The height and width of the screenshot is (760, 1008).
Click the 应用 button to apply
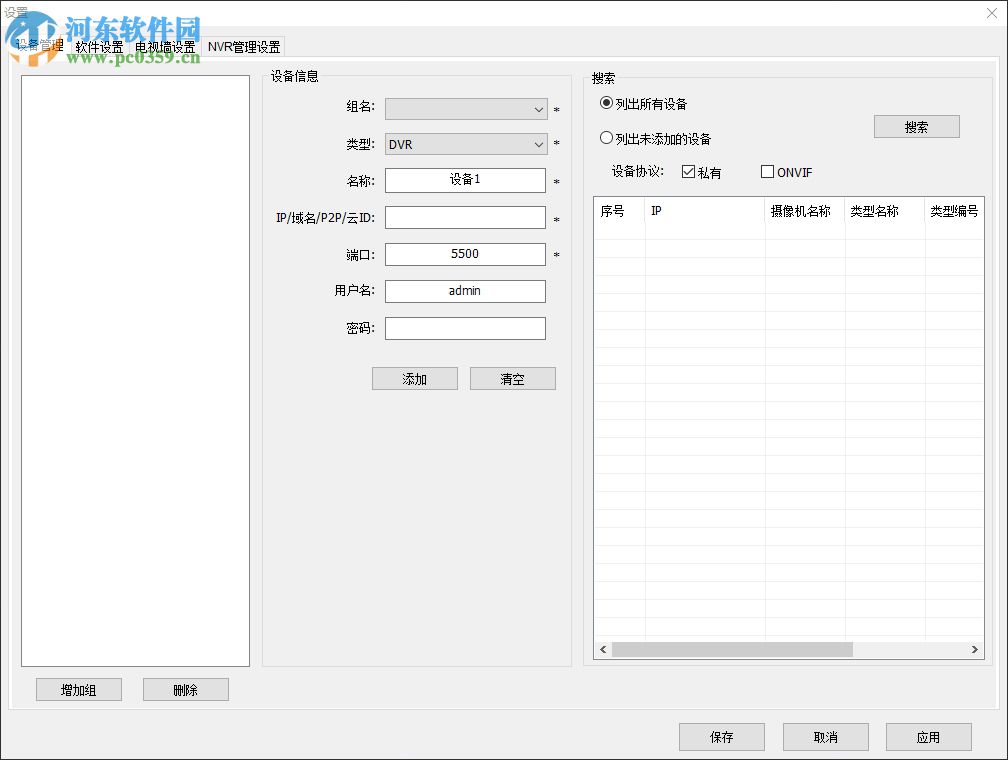pyautogui.click(x=928, y=737)
